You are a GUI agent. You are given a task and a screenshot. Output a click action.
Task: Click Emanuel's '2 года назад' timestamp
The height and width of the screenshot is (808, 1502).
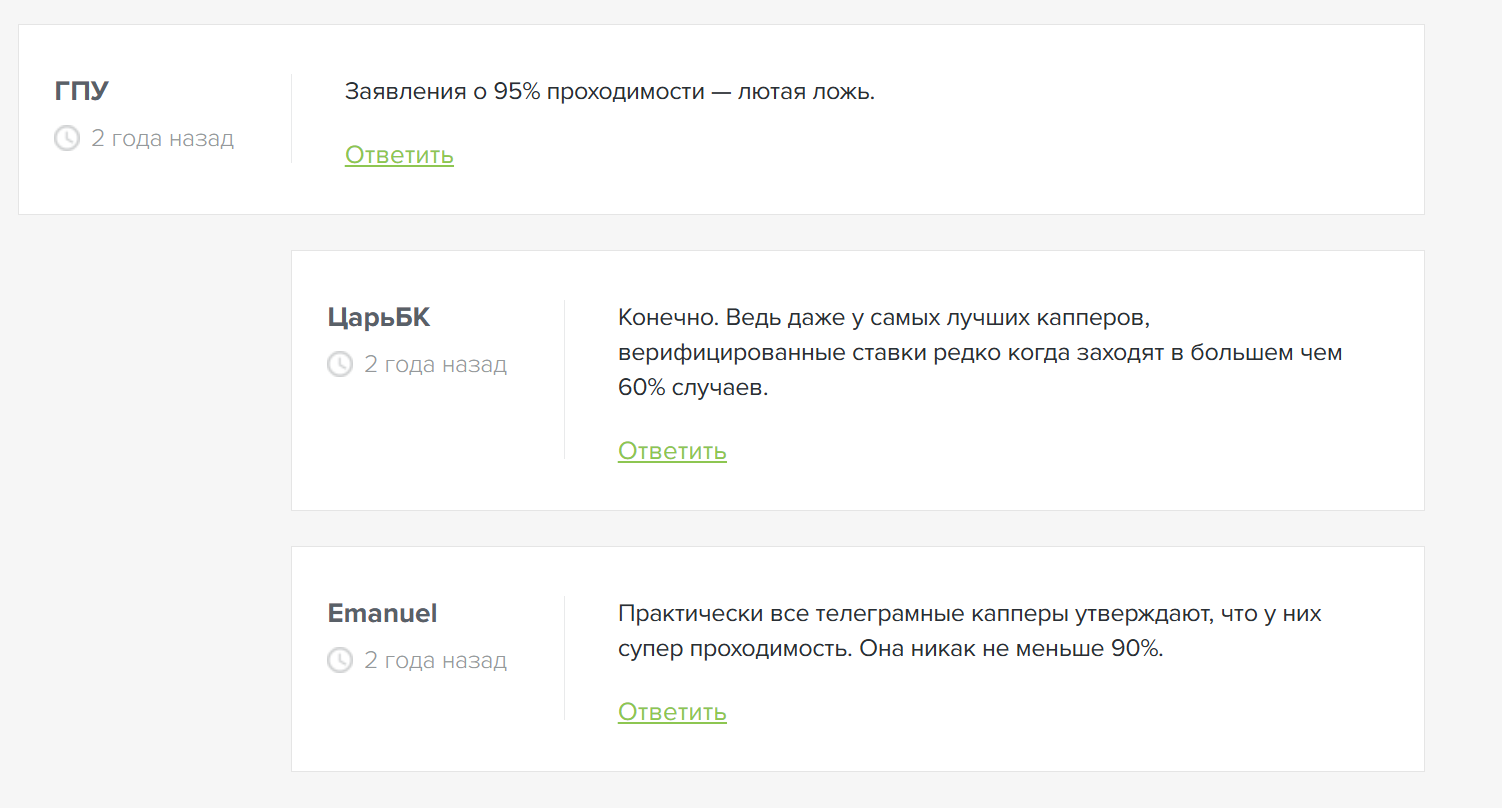coord(435,660)
